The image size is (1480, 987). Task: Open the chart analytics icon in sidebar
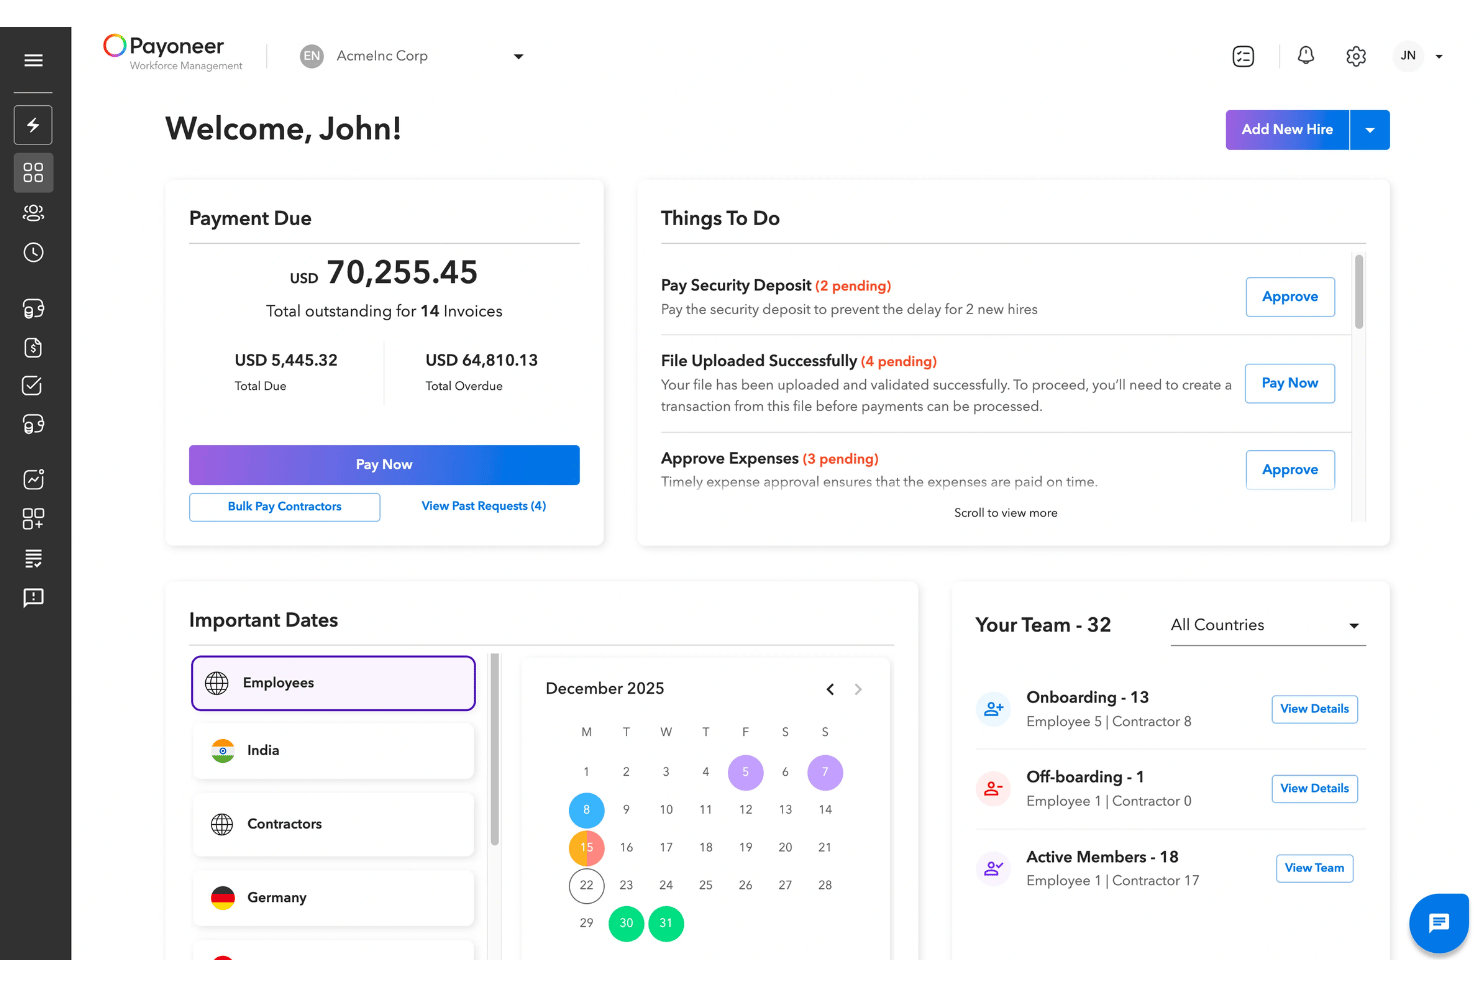pyautogui.click(x=33, y=479)
